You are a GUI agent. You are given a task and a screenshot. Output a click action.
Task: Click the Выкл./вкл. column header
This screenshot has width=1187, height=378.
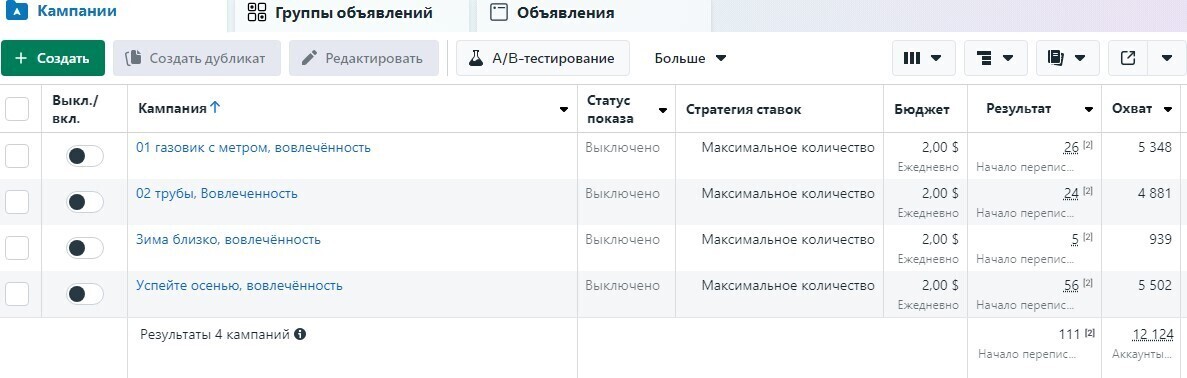pyautogui.click(x=76, y=109)
